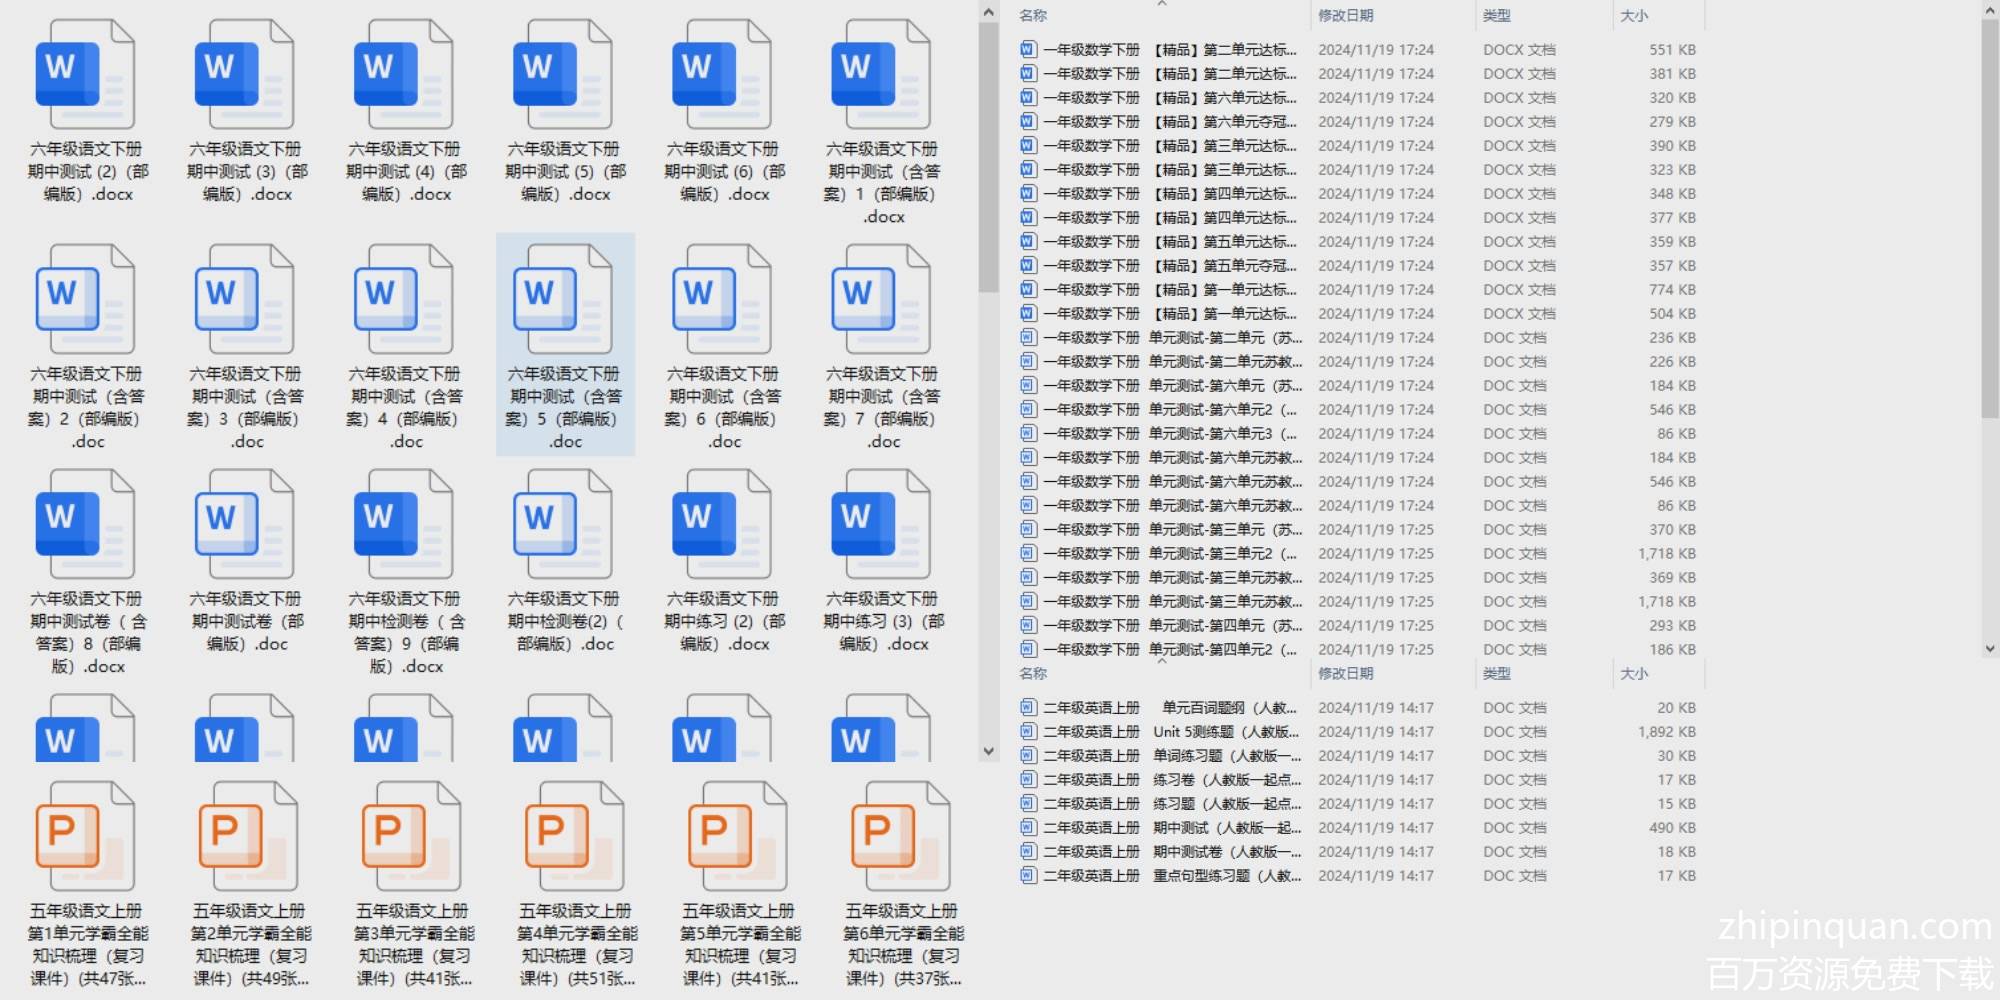2000x1000 pixels.
Task: Select 六年级语文下册 期中练习 (3) docx icon
Action: click(881, 526)
